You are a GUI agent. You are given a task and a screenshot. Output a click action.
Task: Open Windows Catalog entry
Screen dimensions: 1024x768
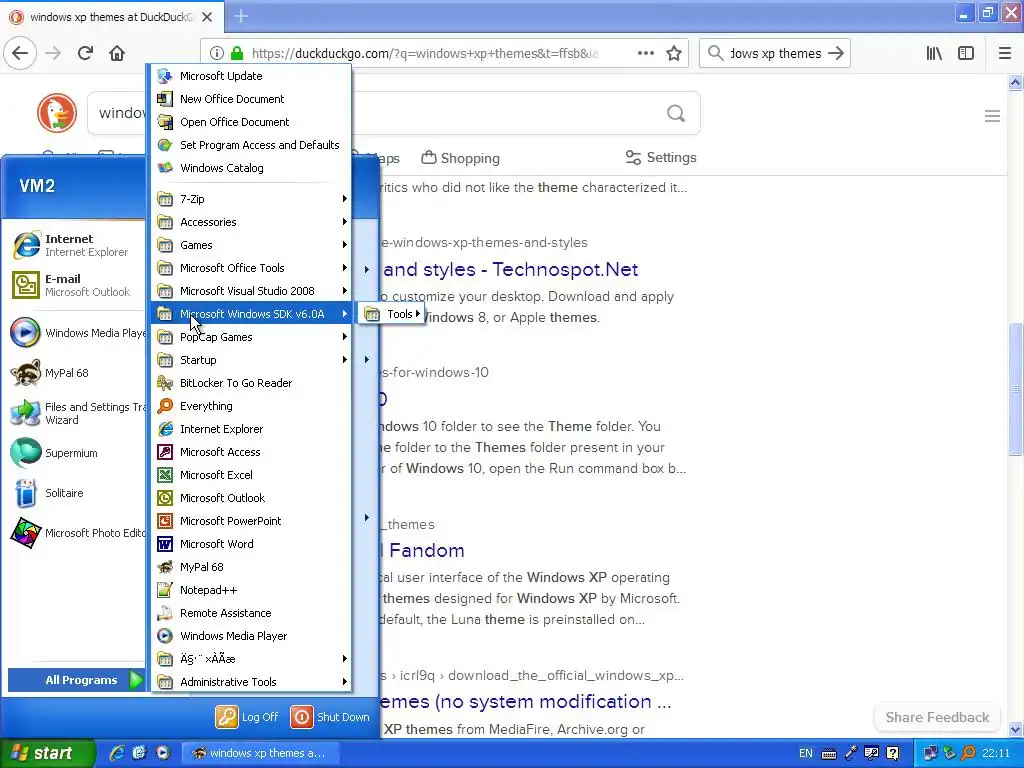click(251, 168)
